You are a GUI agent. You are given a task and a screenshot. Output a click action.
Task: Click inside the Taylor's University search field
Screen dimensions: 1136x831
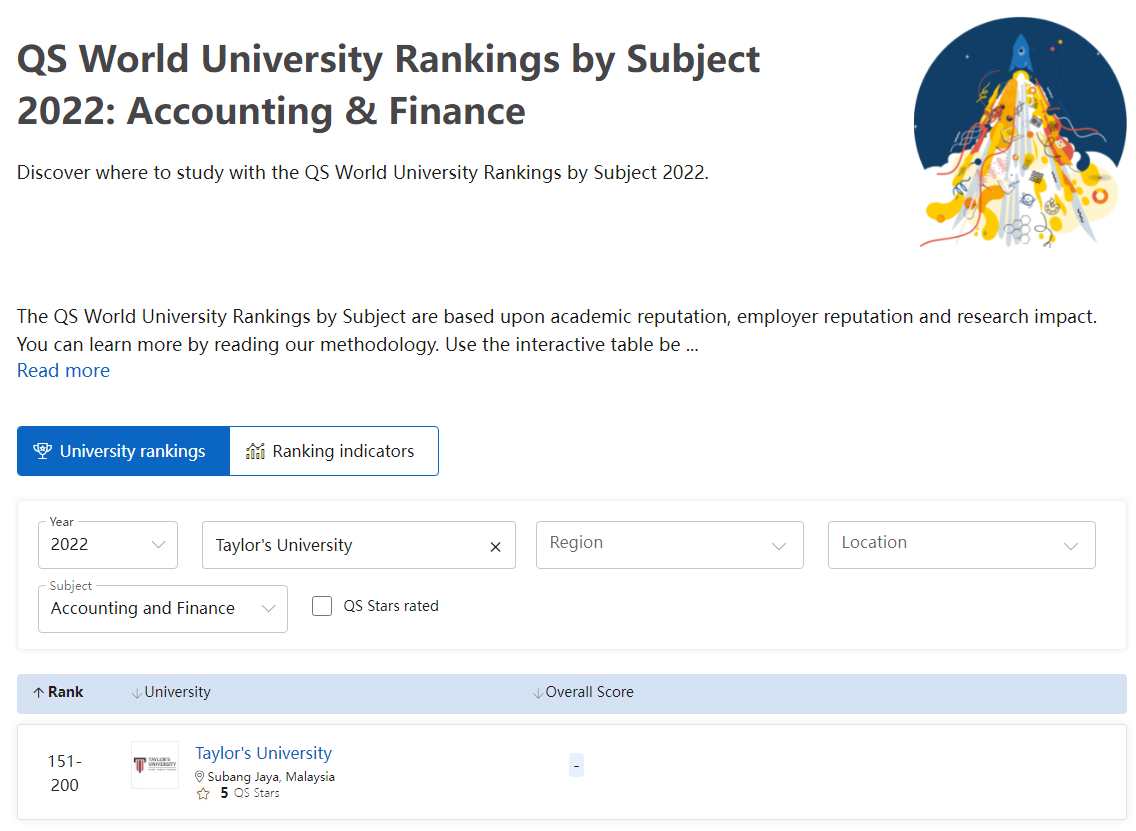(x=344, y=545)
